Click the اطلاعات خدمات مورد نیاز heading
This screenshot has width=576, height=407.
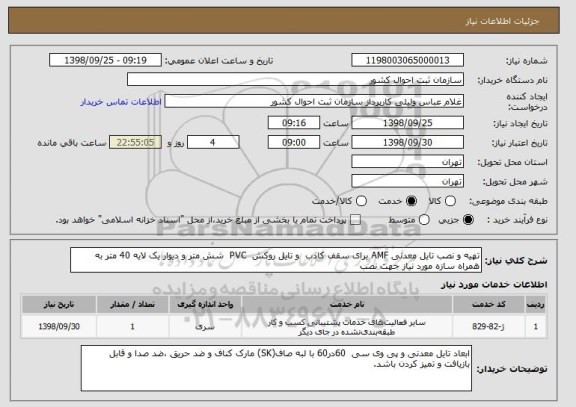[494, 284]
